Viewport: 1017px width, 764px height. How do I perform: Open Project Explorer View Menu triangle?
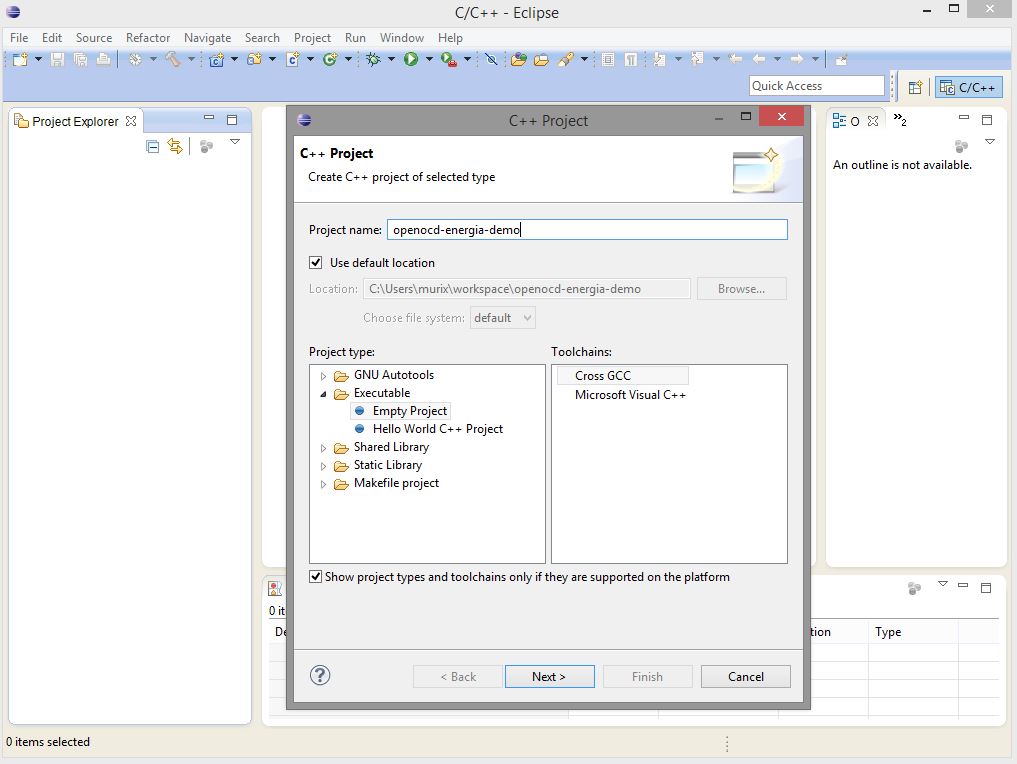point(235,141)
